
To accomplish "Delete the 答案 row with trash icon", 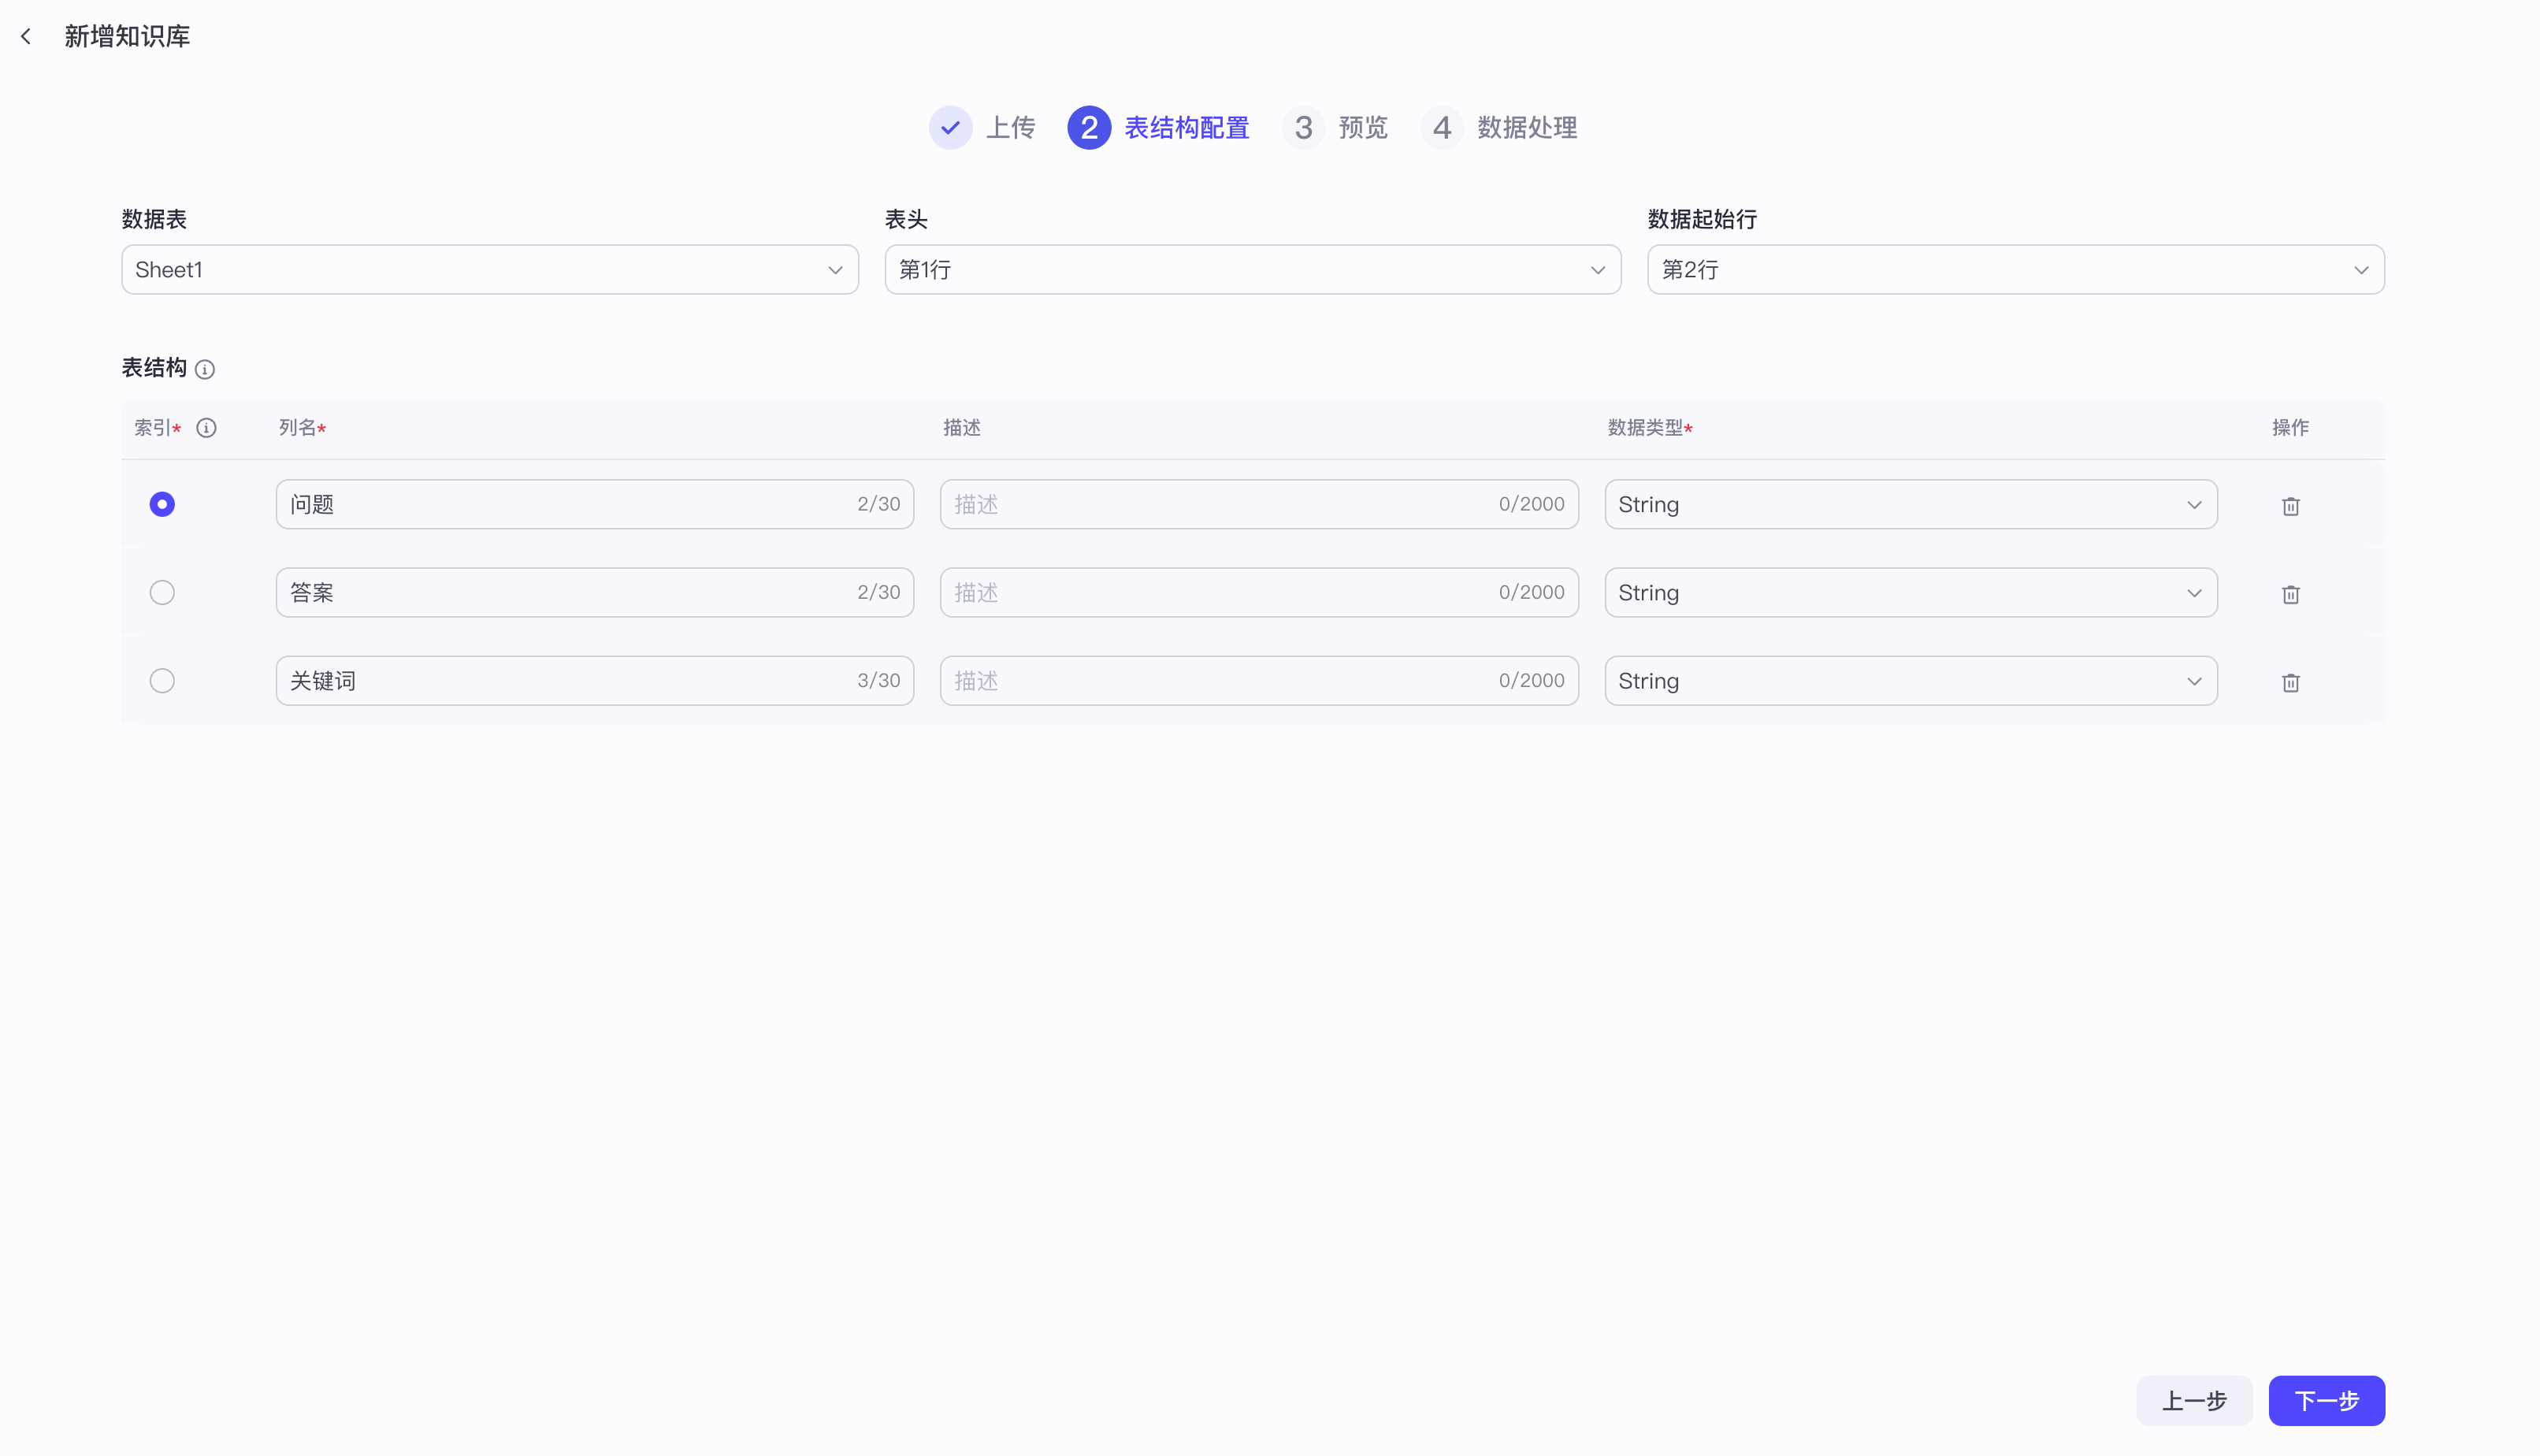I will coord(2290,594).
